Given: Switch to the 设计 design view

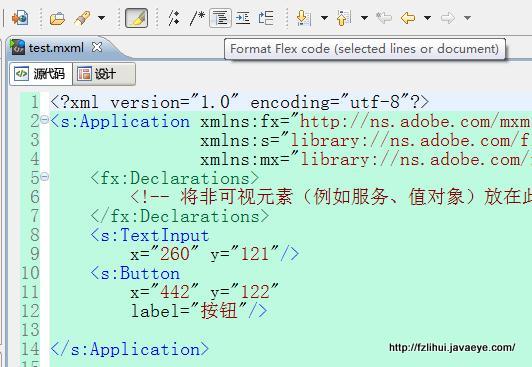Looking at the screenshot, I should tap(104, 74).
